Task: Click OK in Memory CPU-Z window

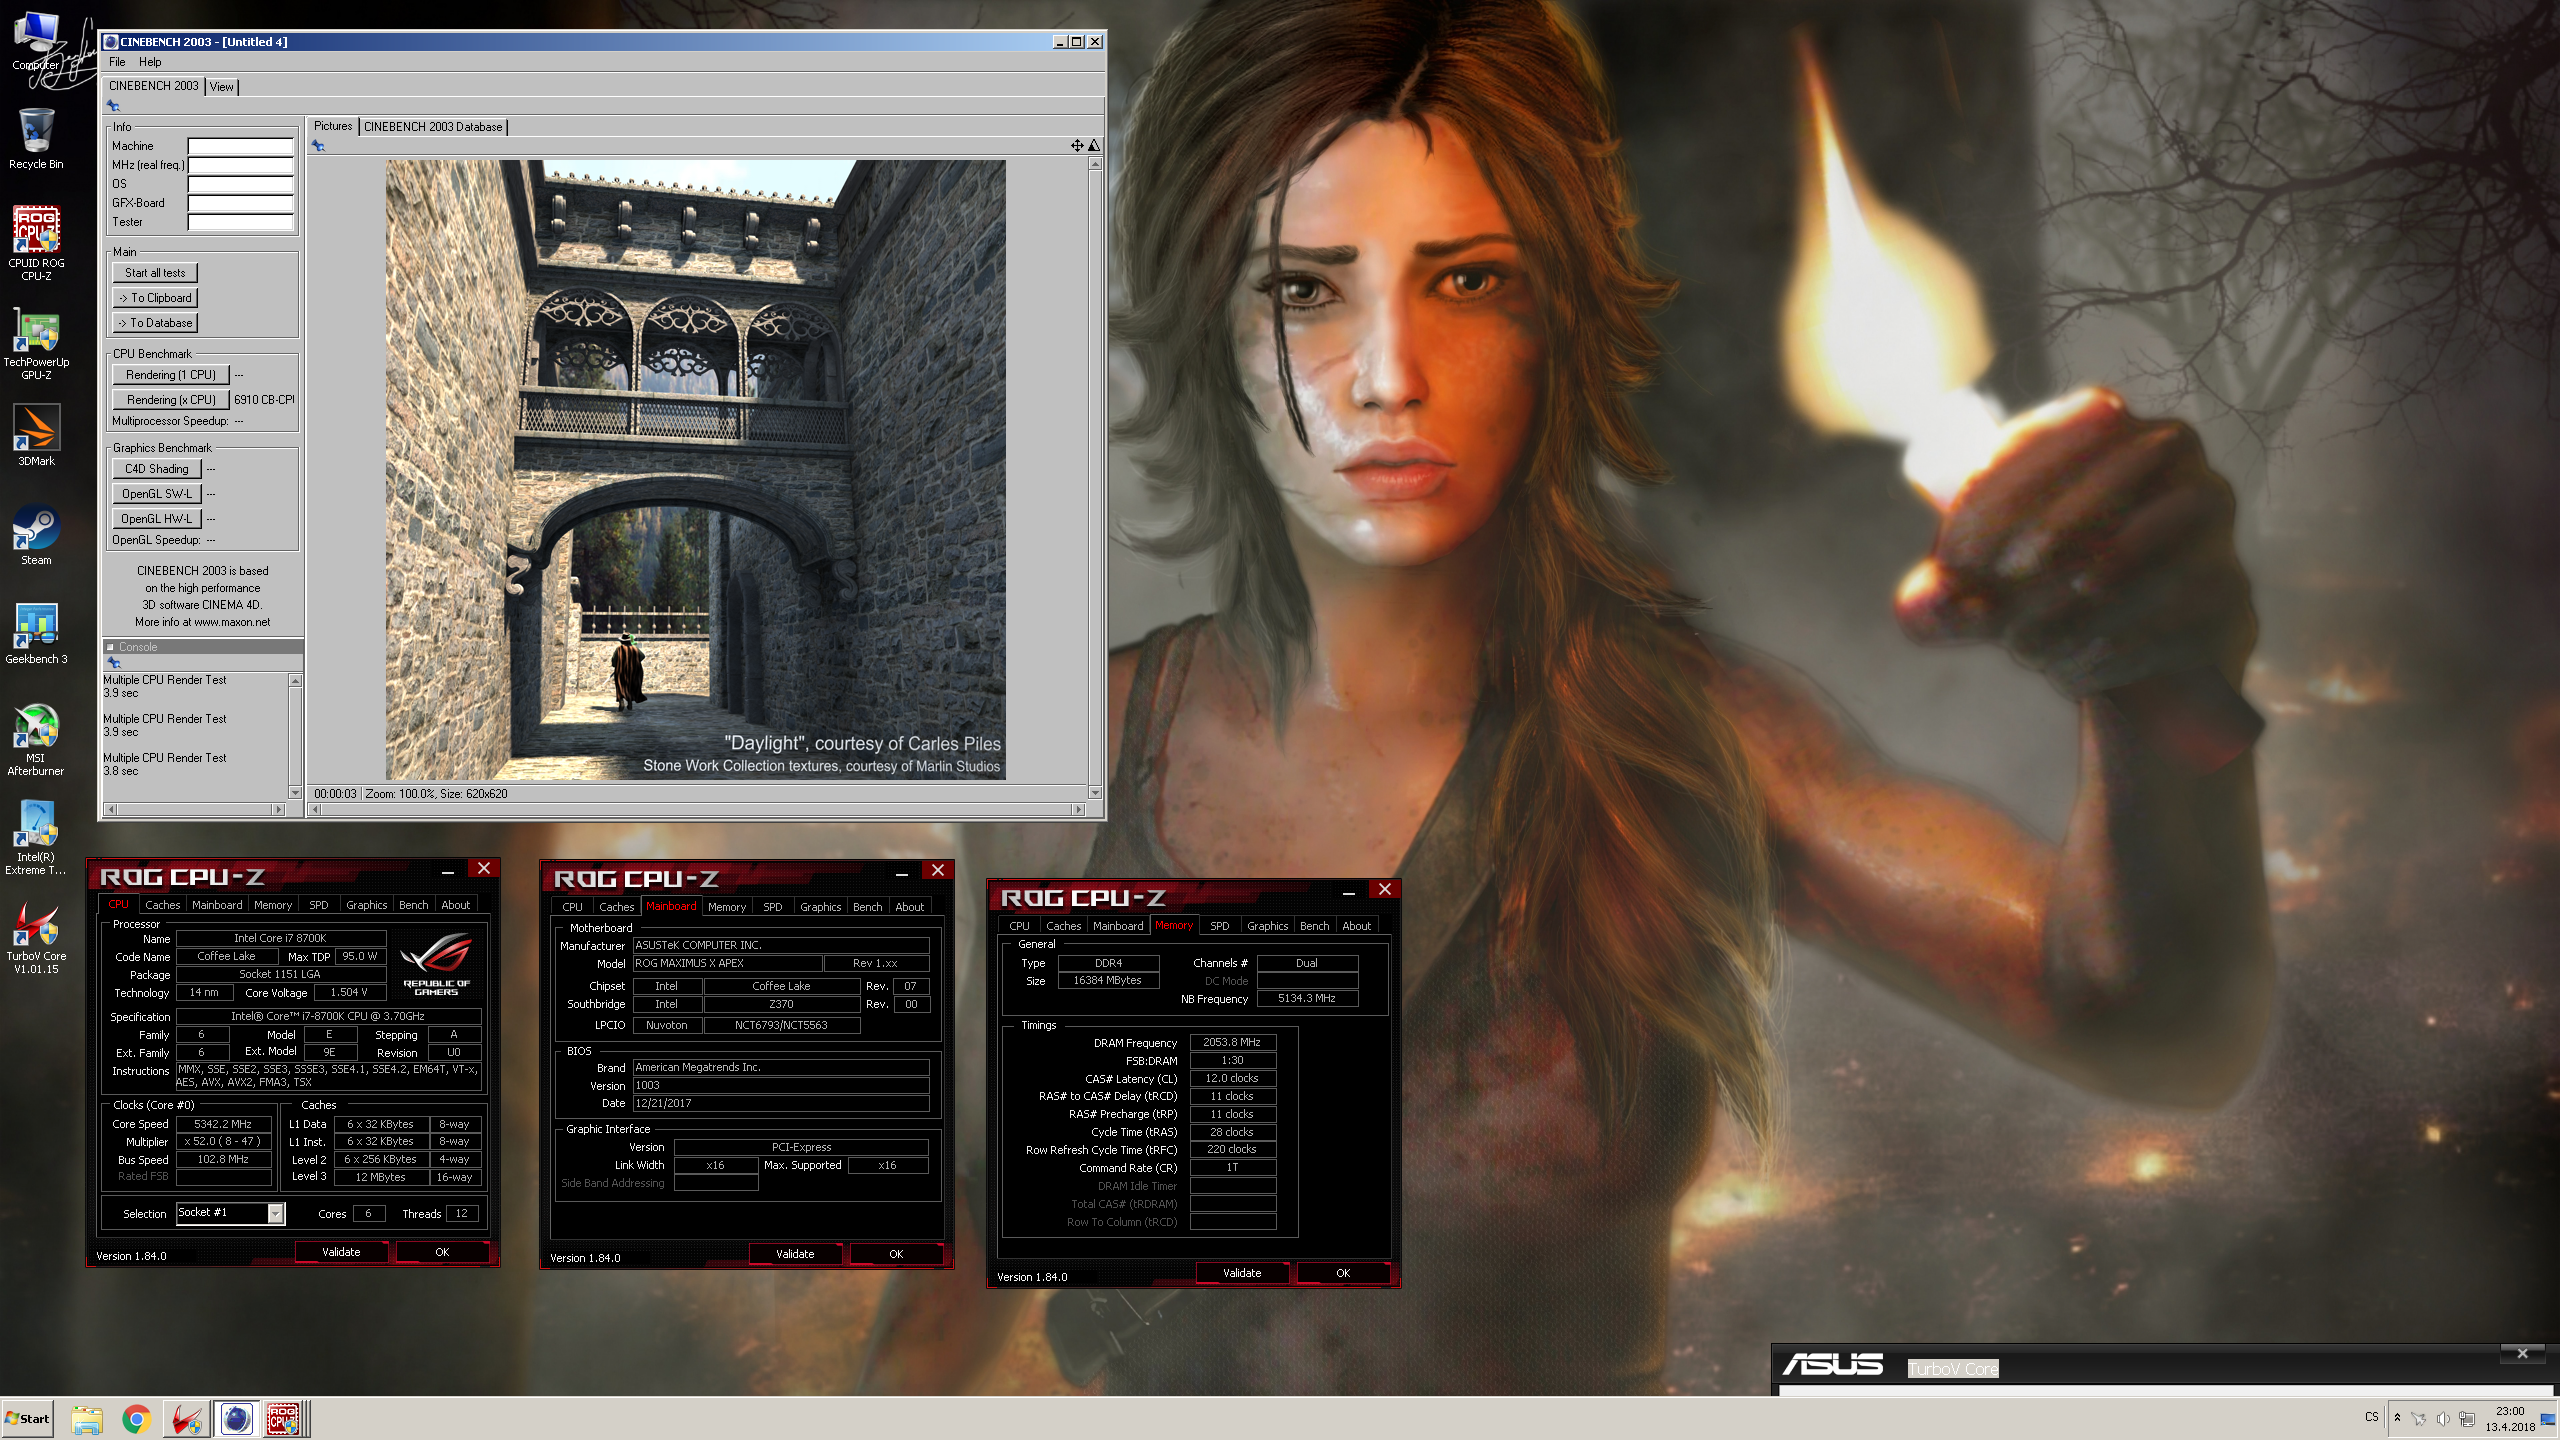Action: click(x=1343, y=1273)
